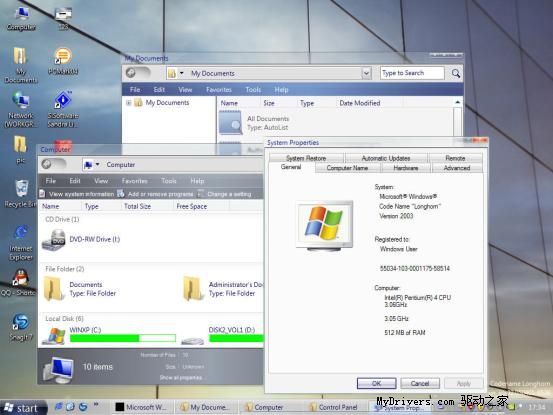553x415 pixels.
Task: Open Favorites menu in My Documents window
Action: point(219,90)
